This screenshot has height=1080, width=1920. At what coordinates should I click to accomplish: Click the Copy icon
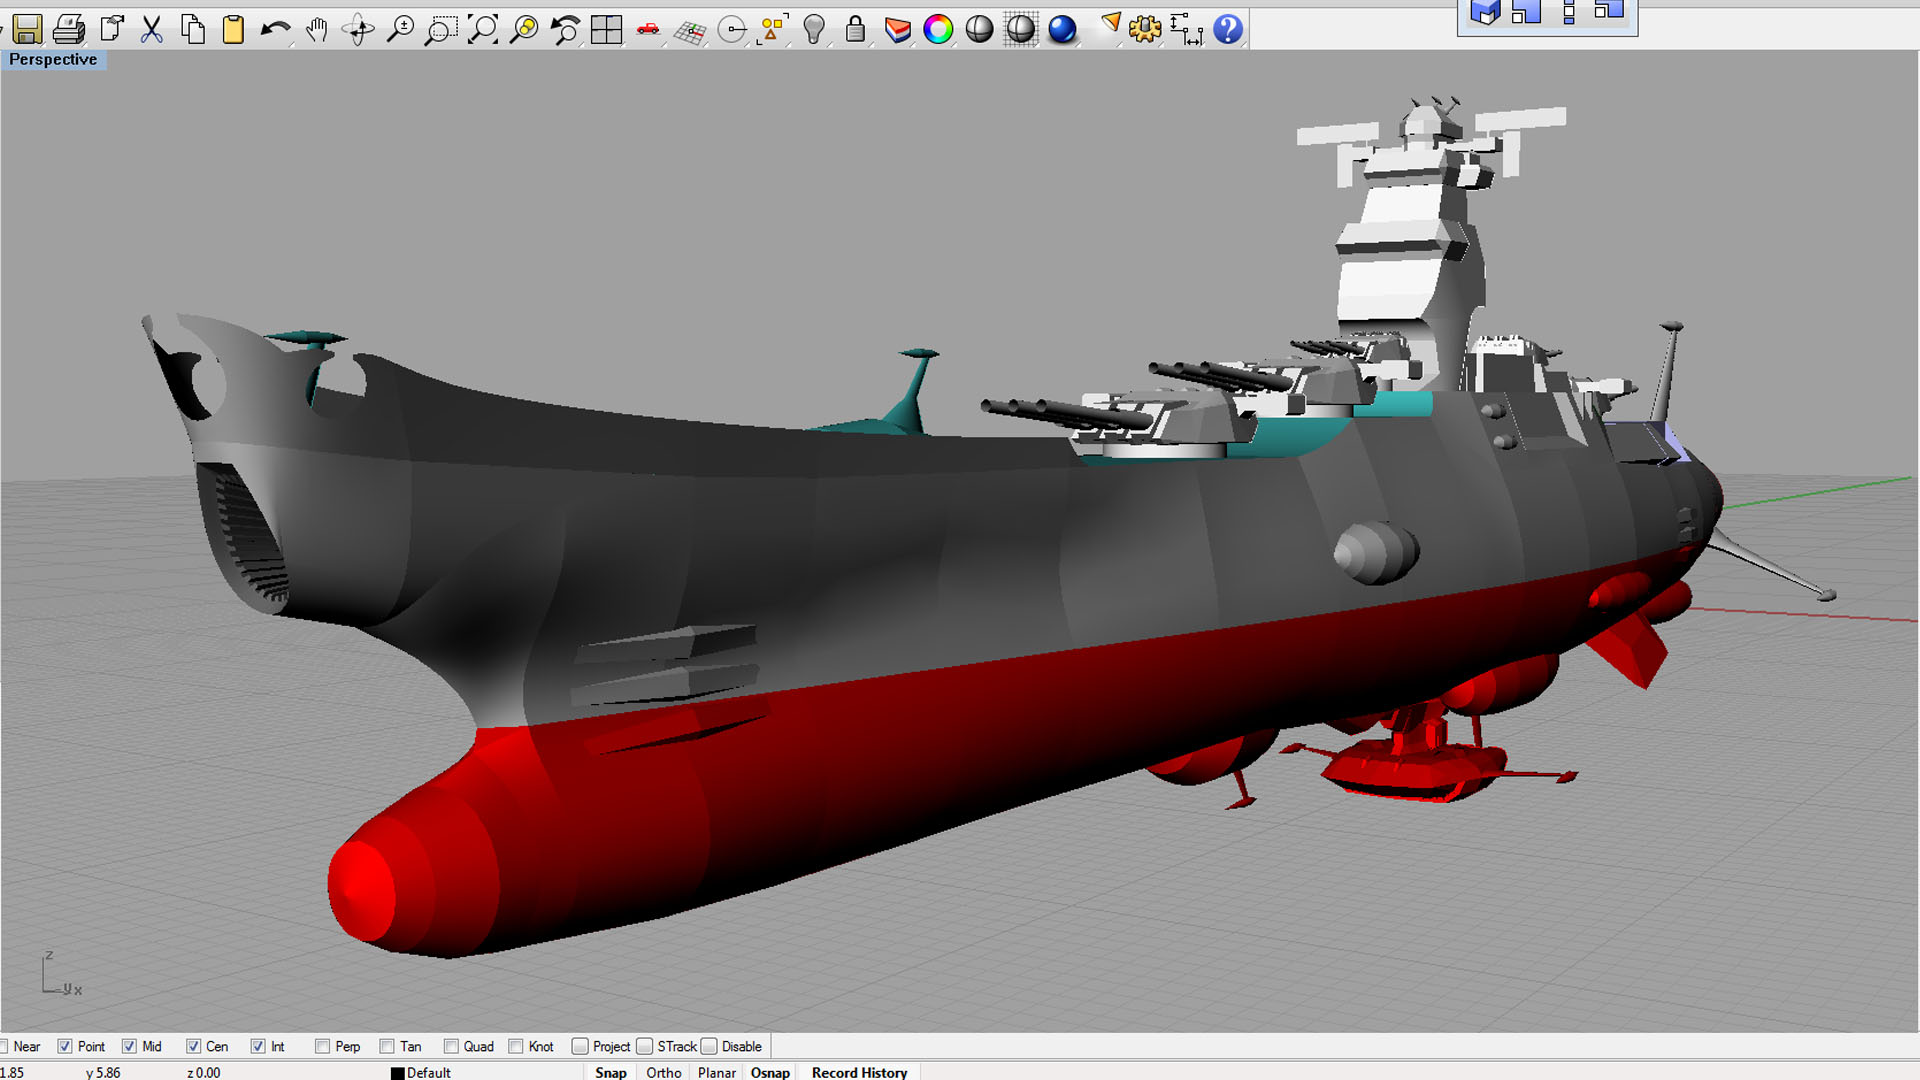(193, 29)
